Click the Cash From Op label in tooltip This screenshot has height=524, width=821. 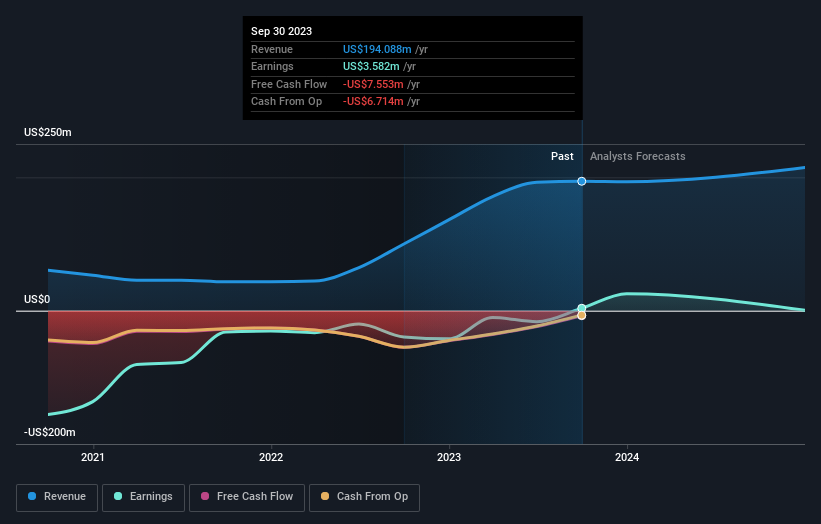pos(286,102)
